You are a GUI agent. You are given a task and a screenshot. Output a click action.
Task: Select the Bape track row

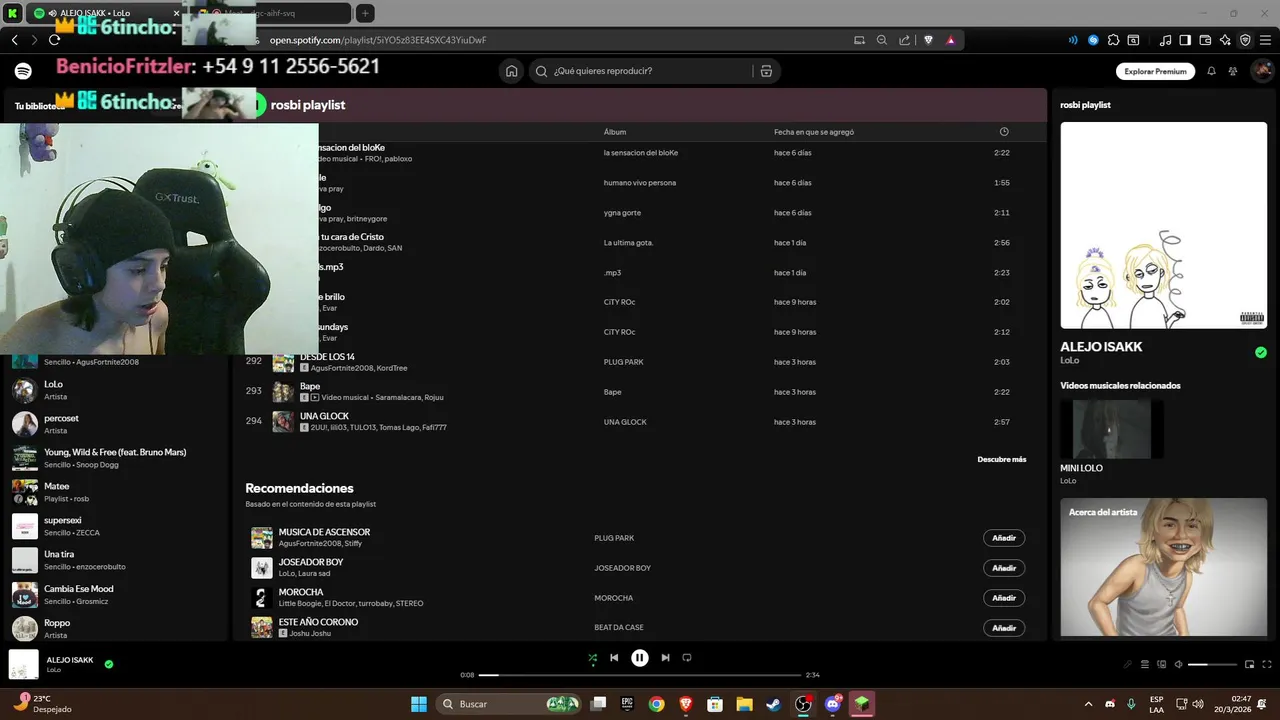[x=640, y=392]
